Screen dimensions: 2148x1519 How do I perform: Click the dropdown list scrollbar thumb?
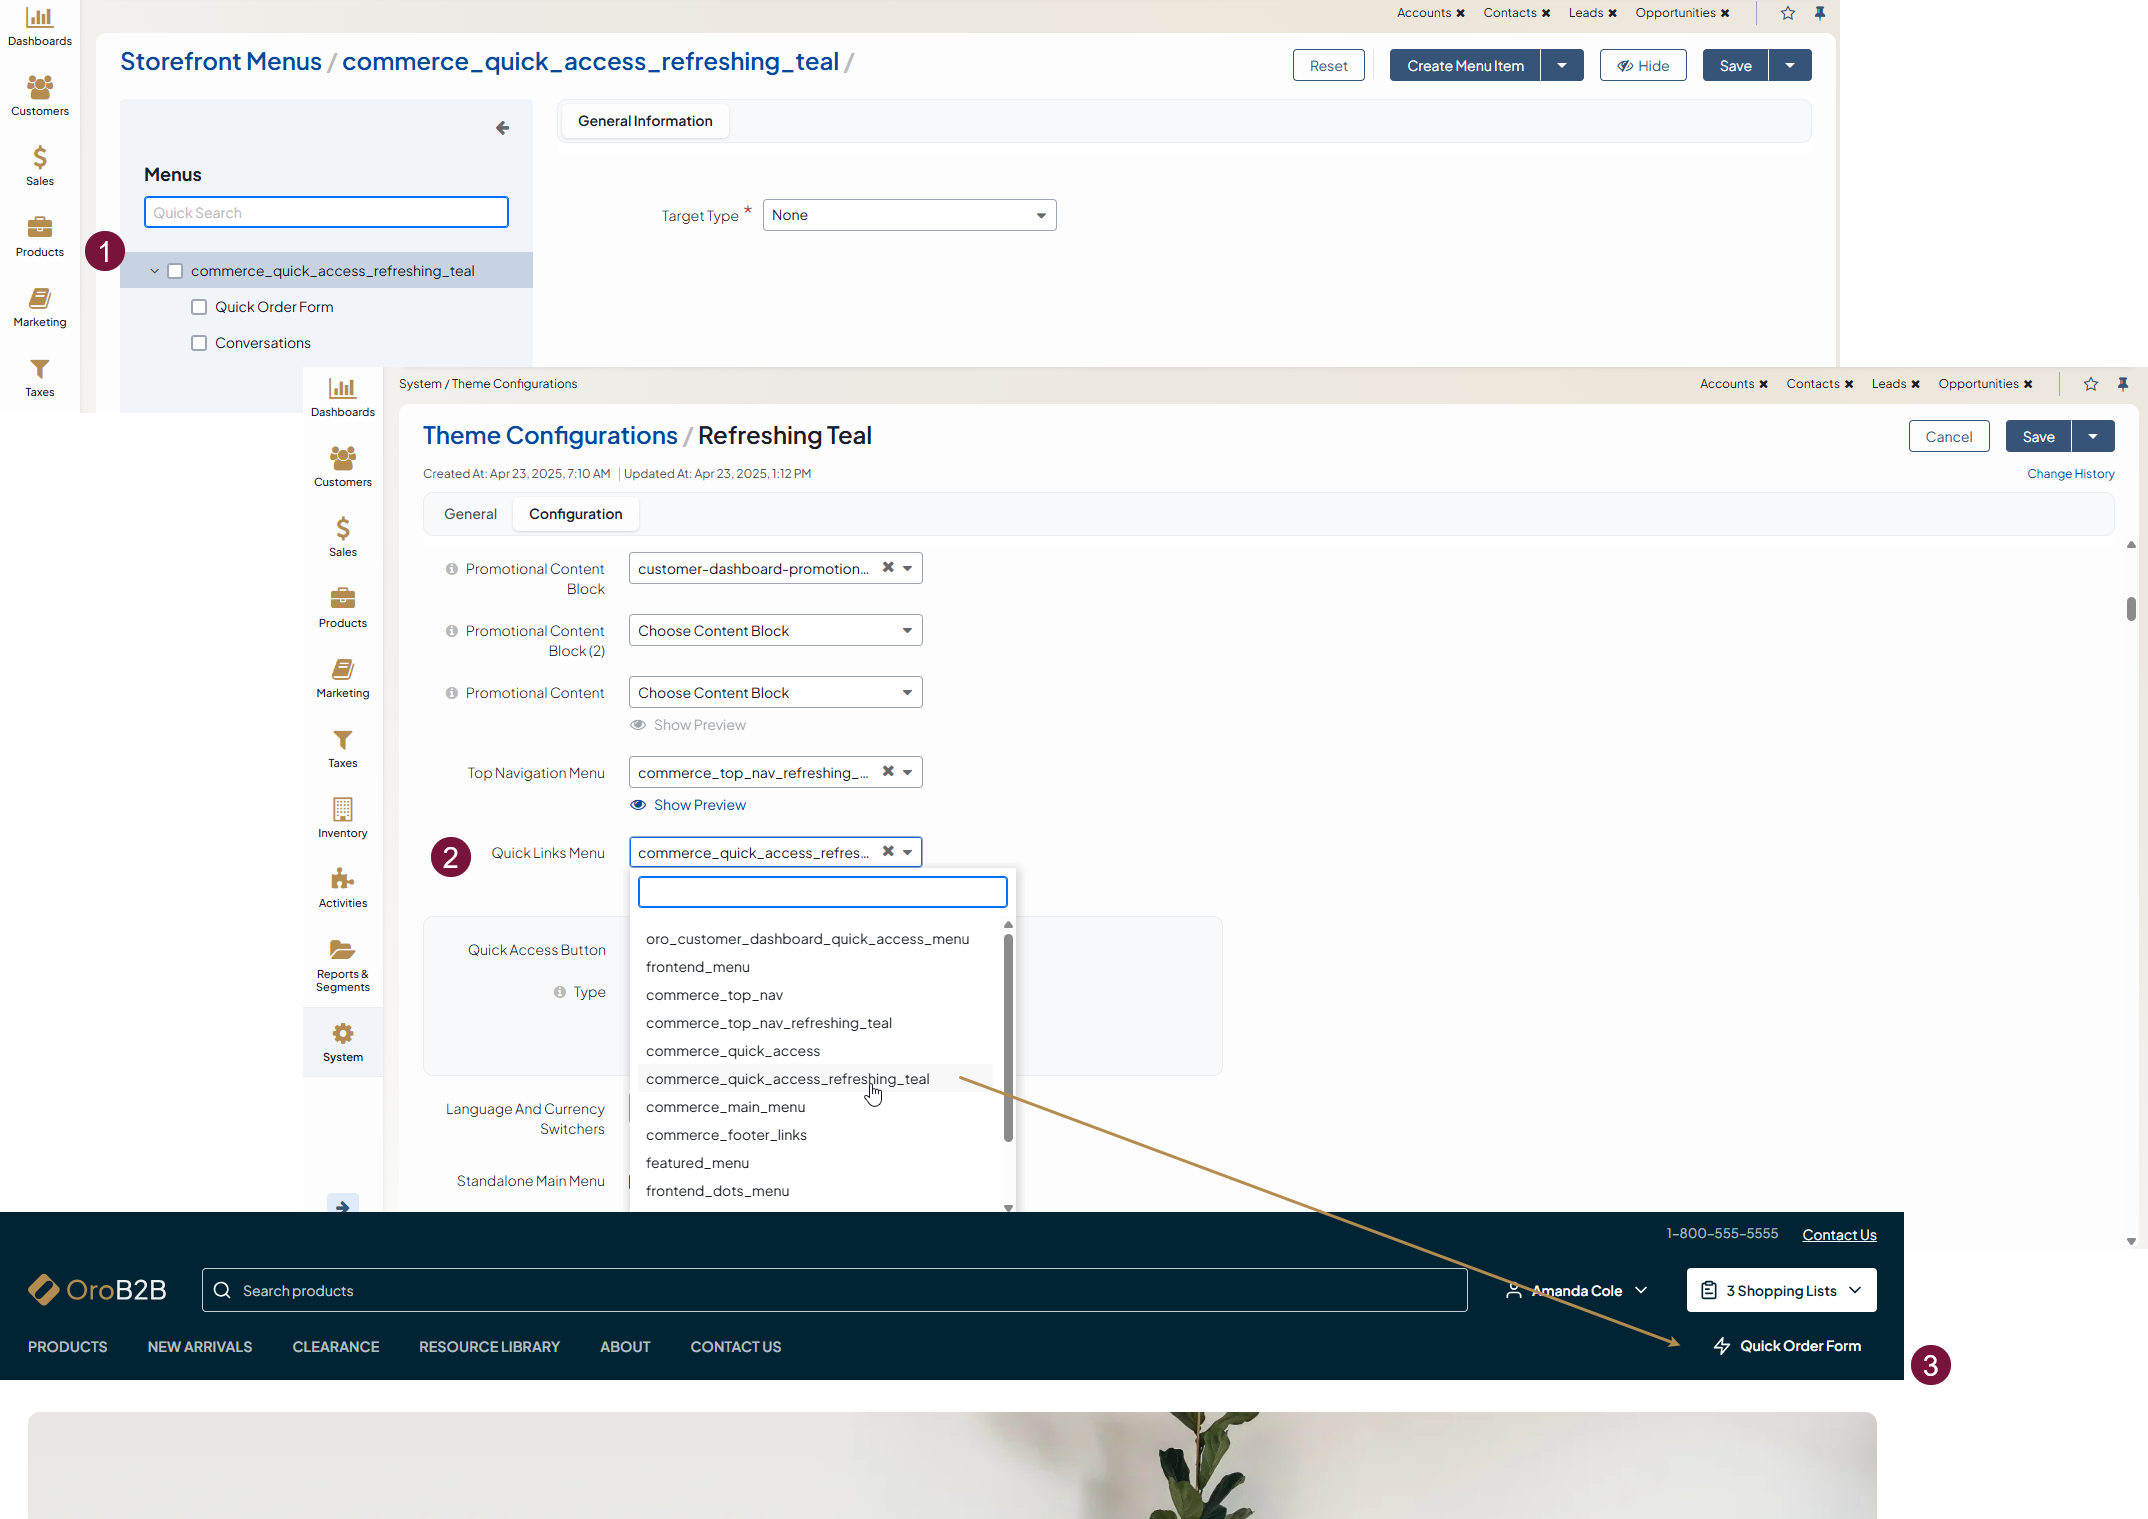tap(1008, 1038)
